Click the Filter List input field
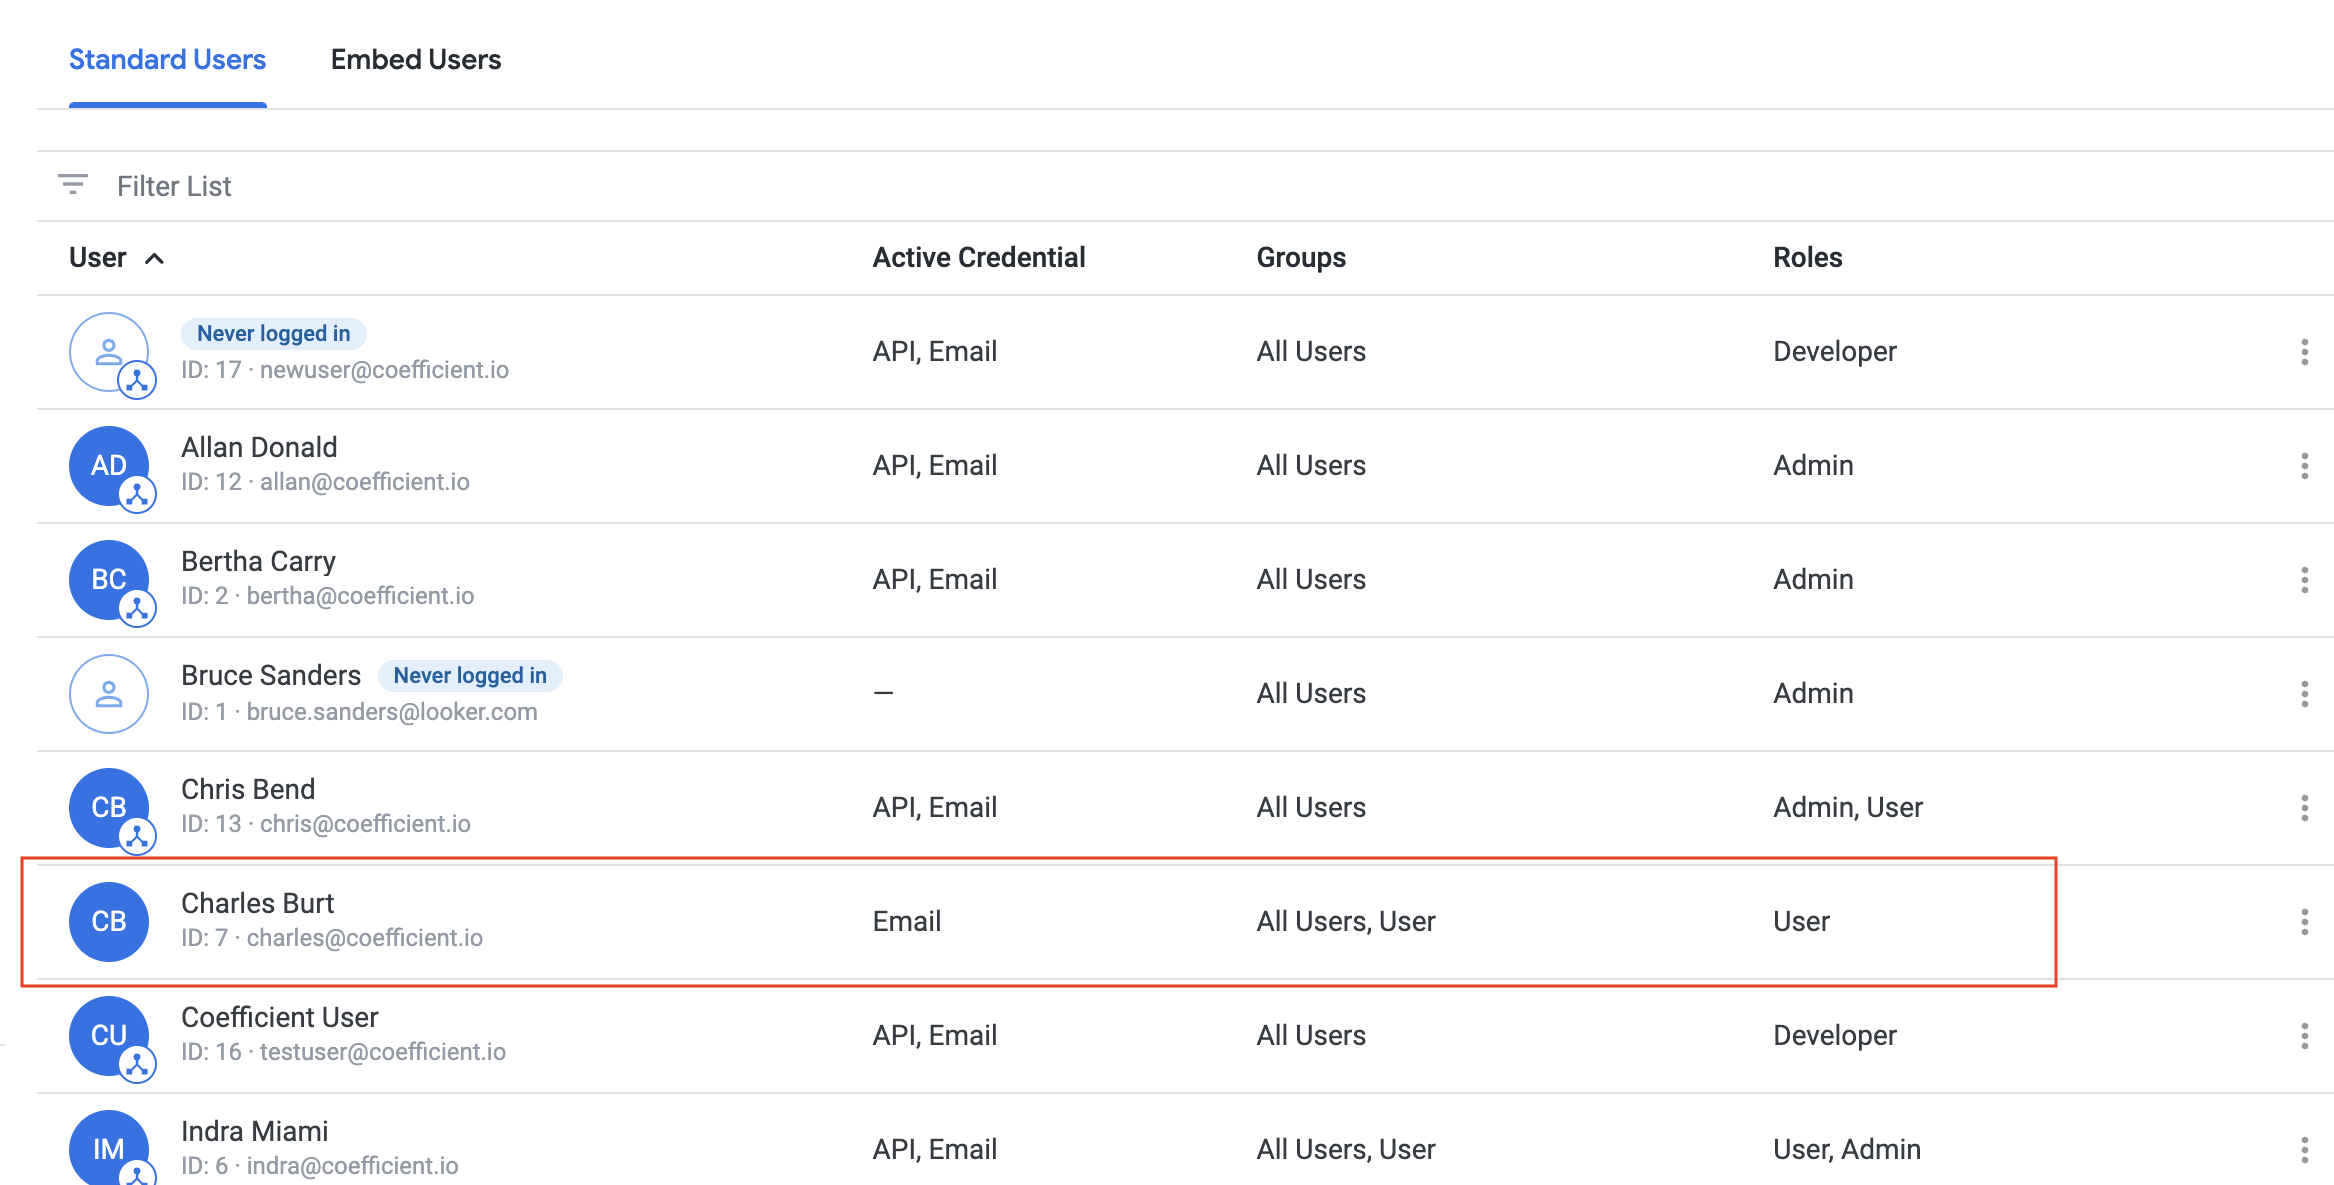This screenshot has width=2334, height=1185. (600, 186)
